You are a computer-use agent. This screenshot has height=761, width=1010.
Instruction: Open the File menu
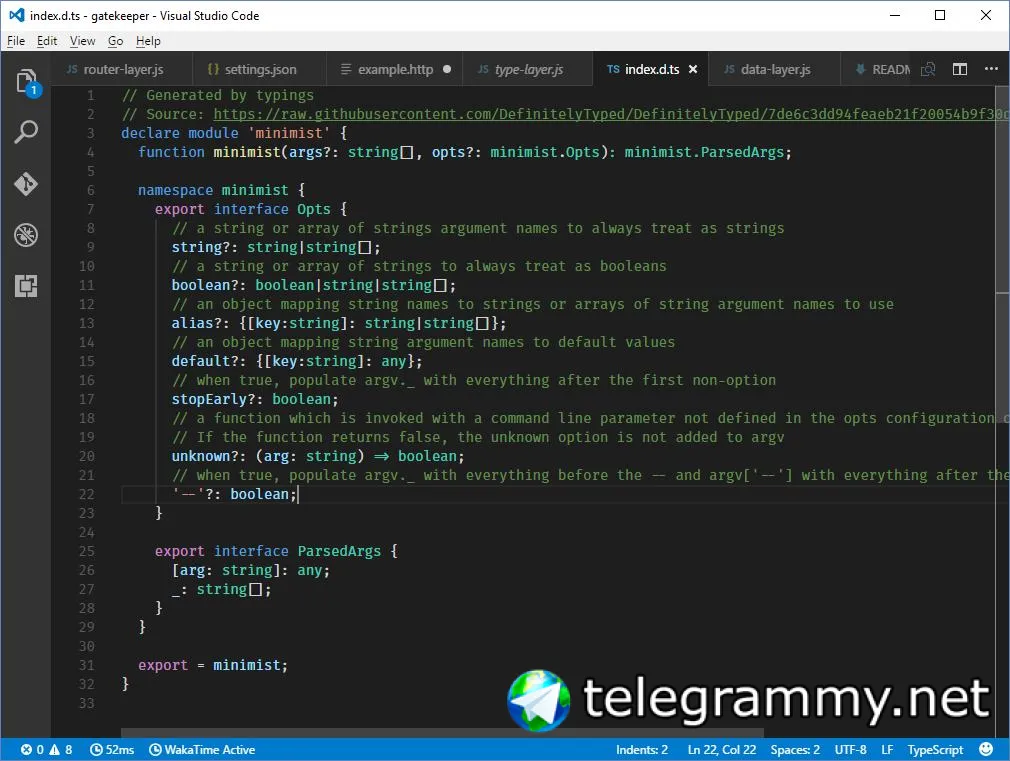coord(16,41)
